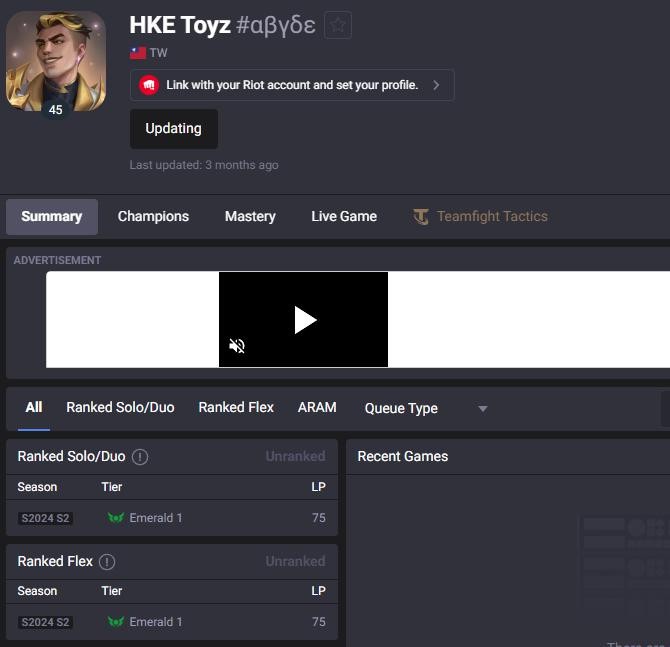The height and width of the screenshot is (647, 670).
Task: Click the red Riot fist icon
Action: point(149,85)
